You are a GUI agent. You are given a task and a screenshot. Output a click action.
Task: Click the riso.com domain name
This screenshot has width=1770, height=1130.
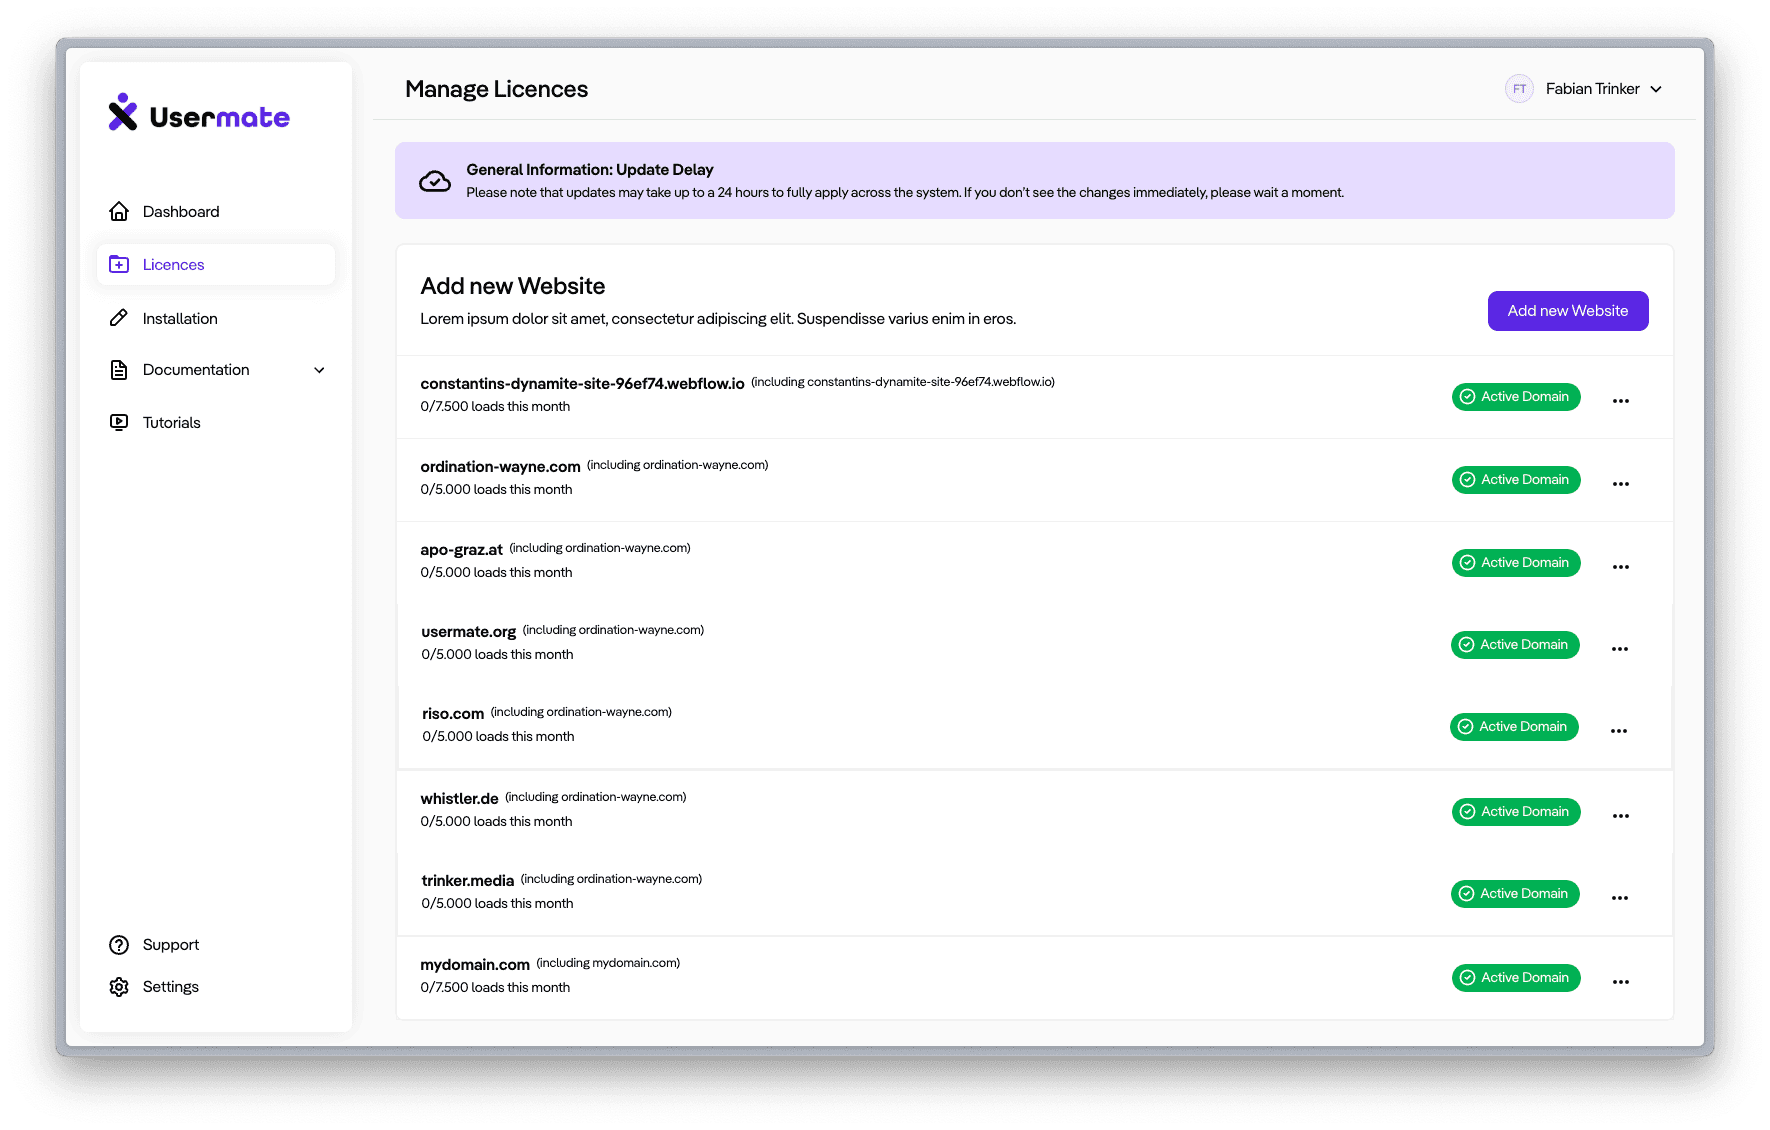click(x=453, y=714)
